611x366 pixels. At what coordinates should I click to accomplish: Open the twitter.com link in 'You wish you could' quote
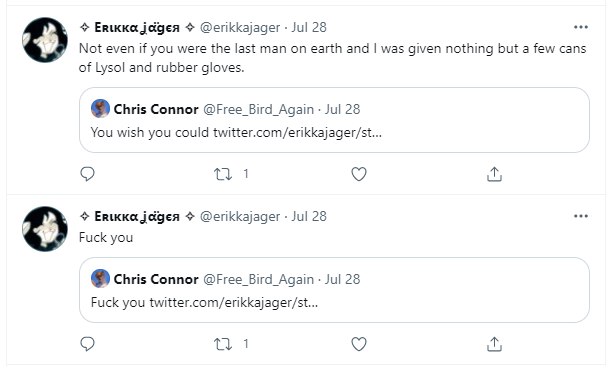tap(297, 133)
